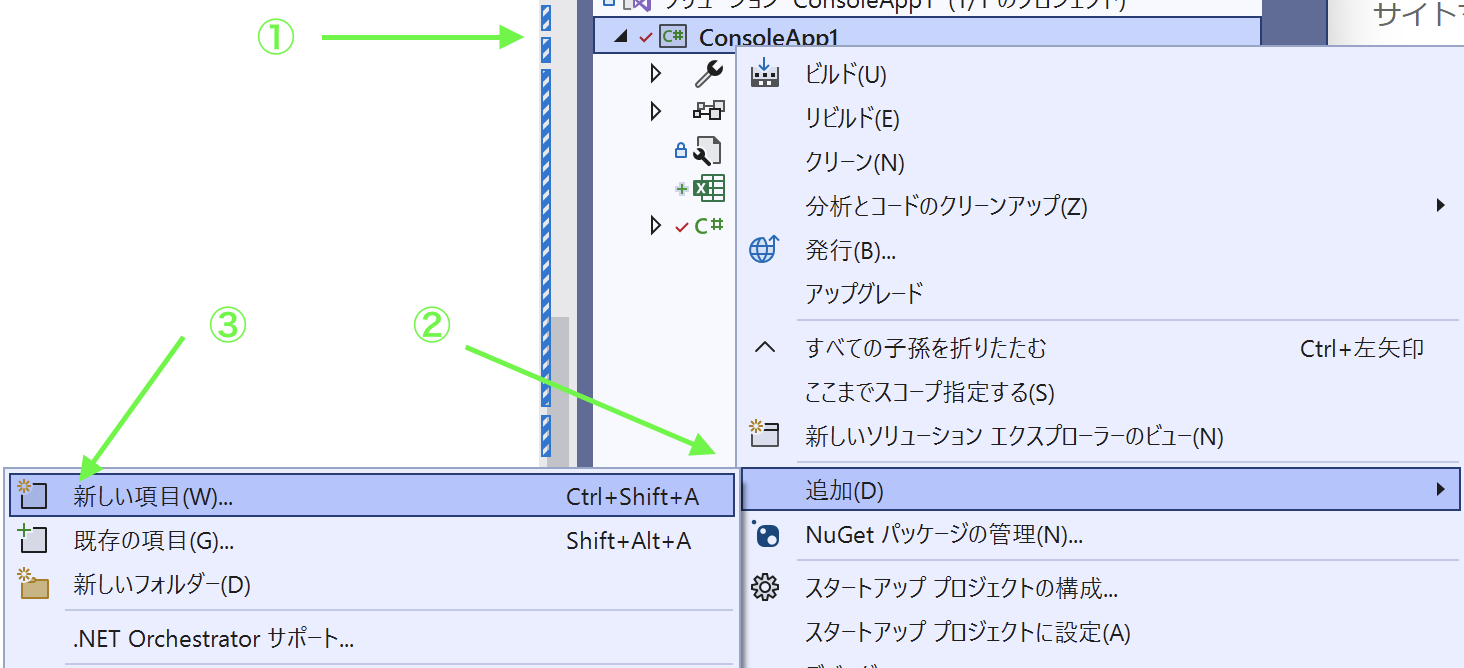Open the 分析とコードのクリーンアップ(Z) submenu
Image resolution: width=1464 pixels, height=668 pixels.
click(1100, 206)
